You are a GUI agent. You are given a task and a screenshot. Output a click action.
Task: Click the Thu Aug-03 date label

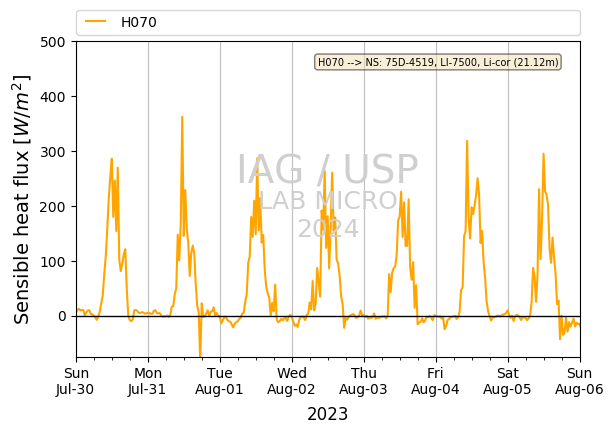click(x=364, y=381)
